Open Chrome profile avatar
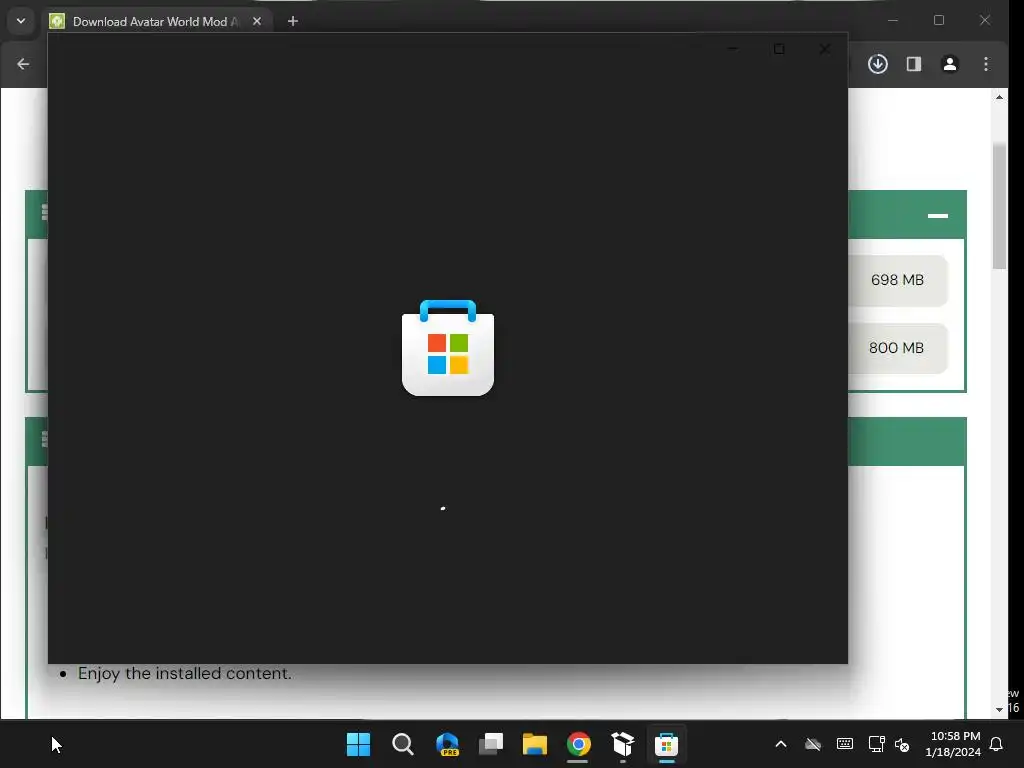This screenshot has width=1024, height=768. click(x=950, y=64)
